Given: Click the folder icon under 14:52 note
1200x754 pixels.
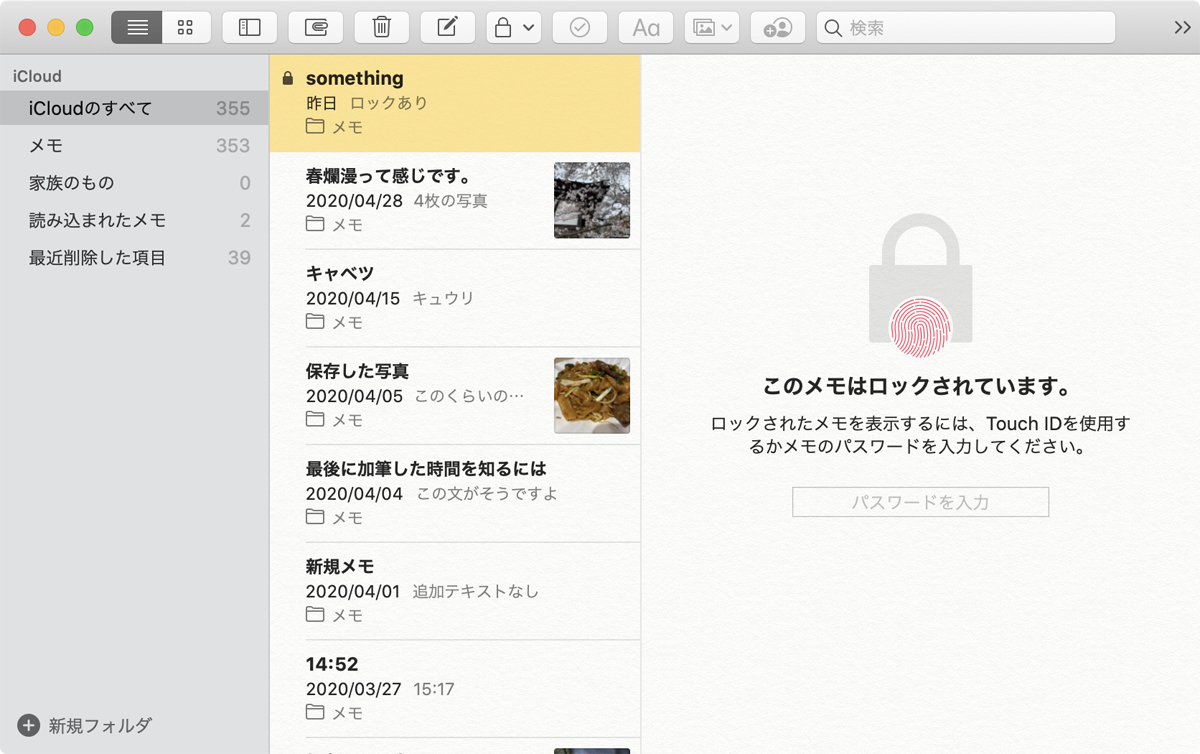Looking at the screenshot, I should [316, 713].
